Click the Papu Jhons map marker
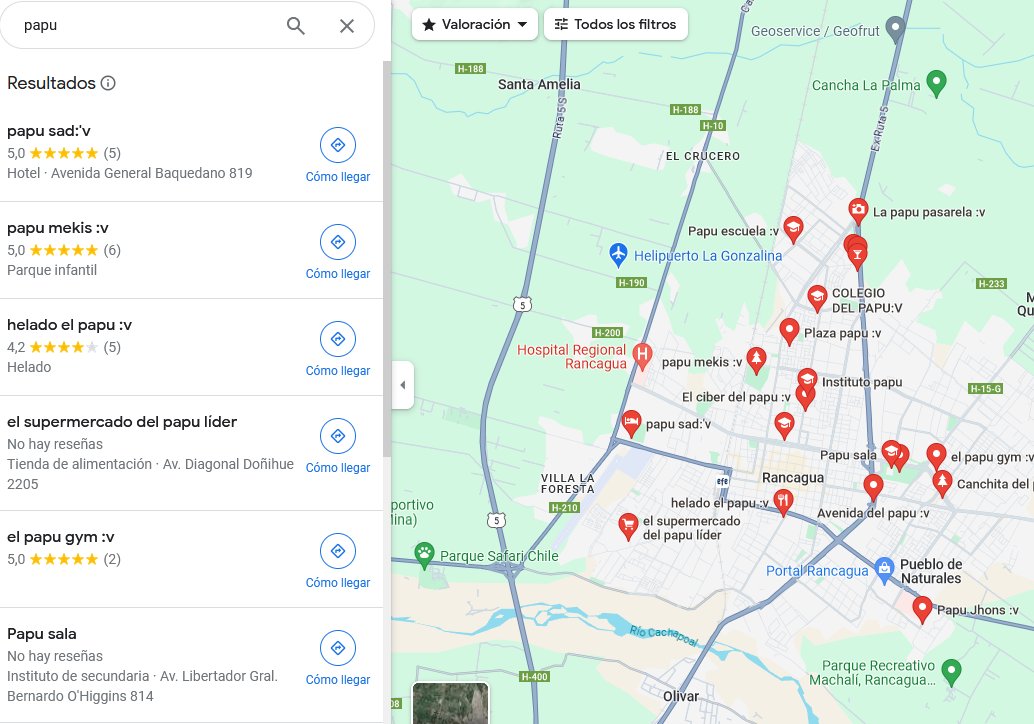Viewport: 1034px width, 724px height. 922,608
